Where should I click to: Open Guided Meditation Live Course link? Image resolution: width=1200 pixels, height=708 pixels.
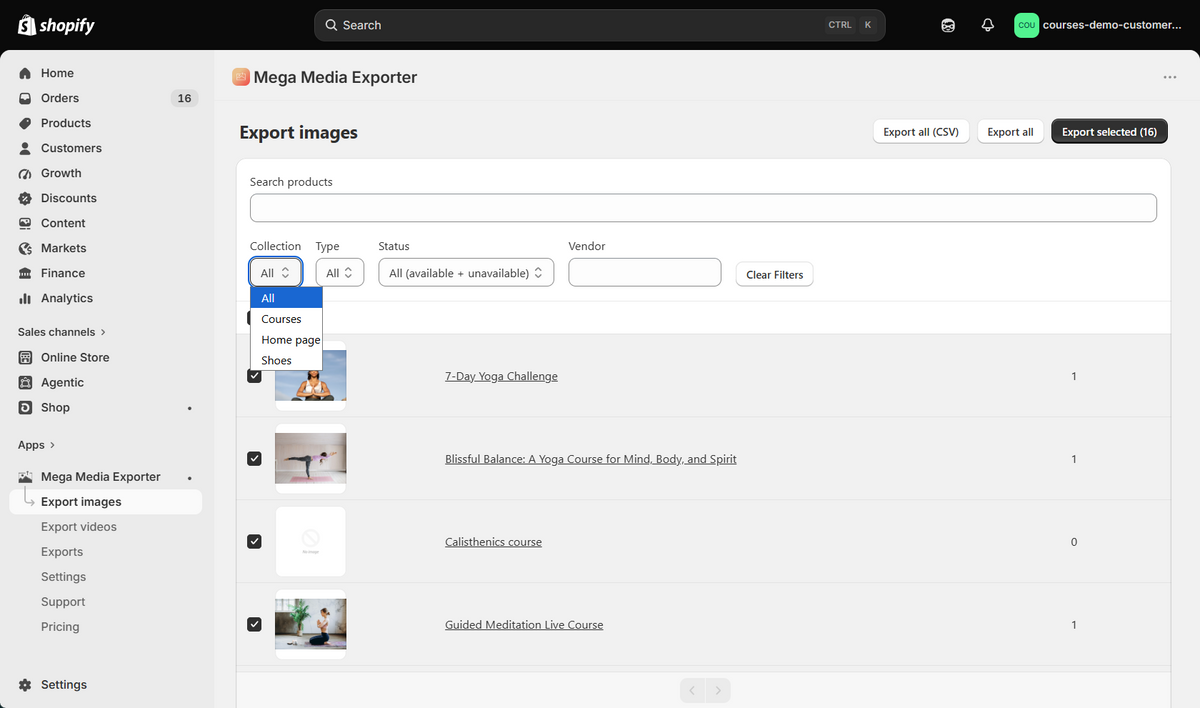(524, 625)
